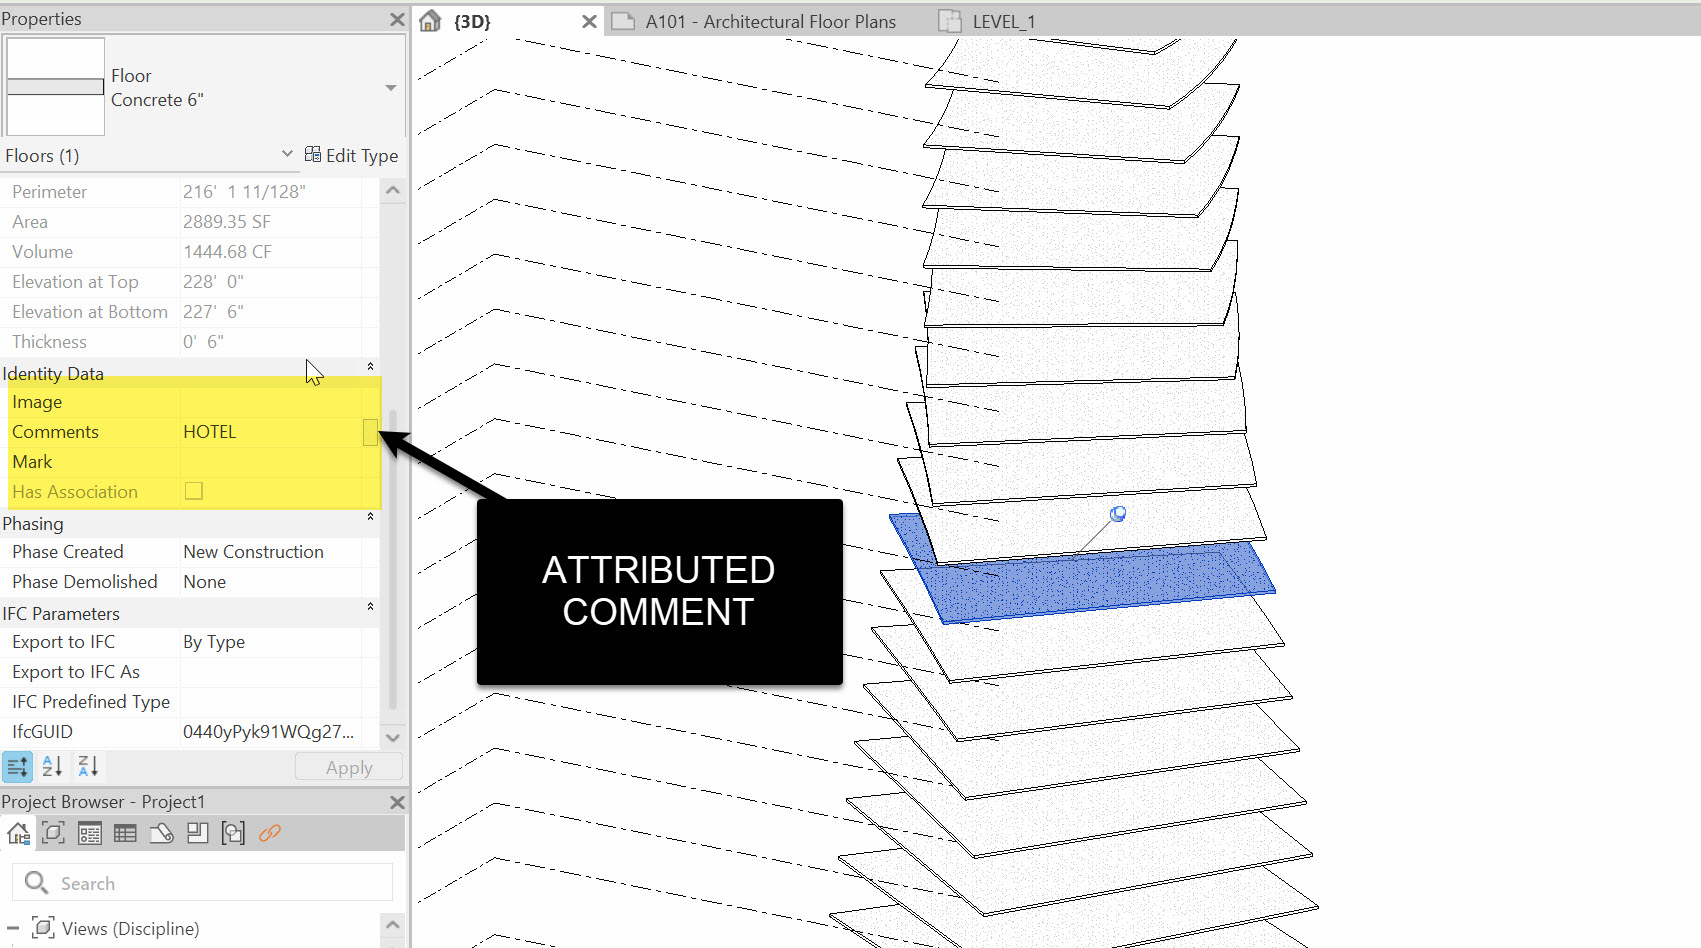Click the Schedules table icon in Project Browser
The image size is (1701, 948).
[125, 833]
